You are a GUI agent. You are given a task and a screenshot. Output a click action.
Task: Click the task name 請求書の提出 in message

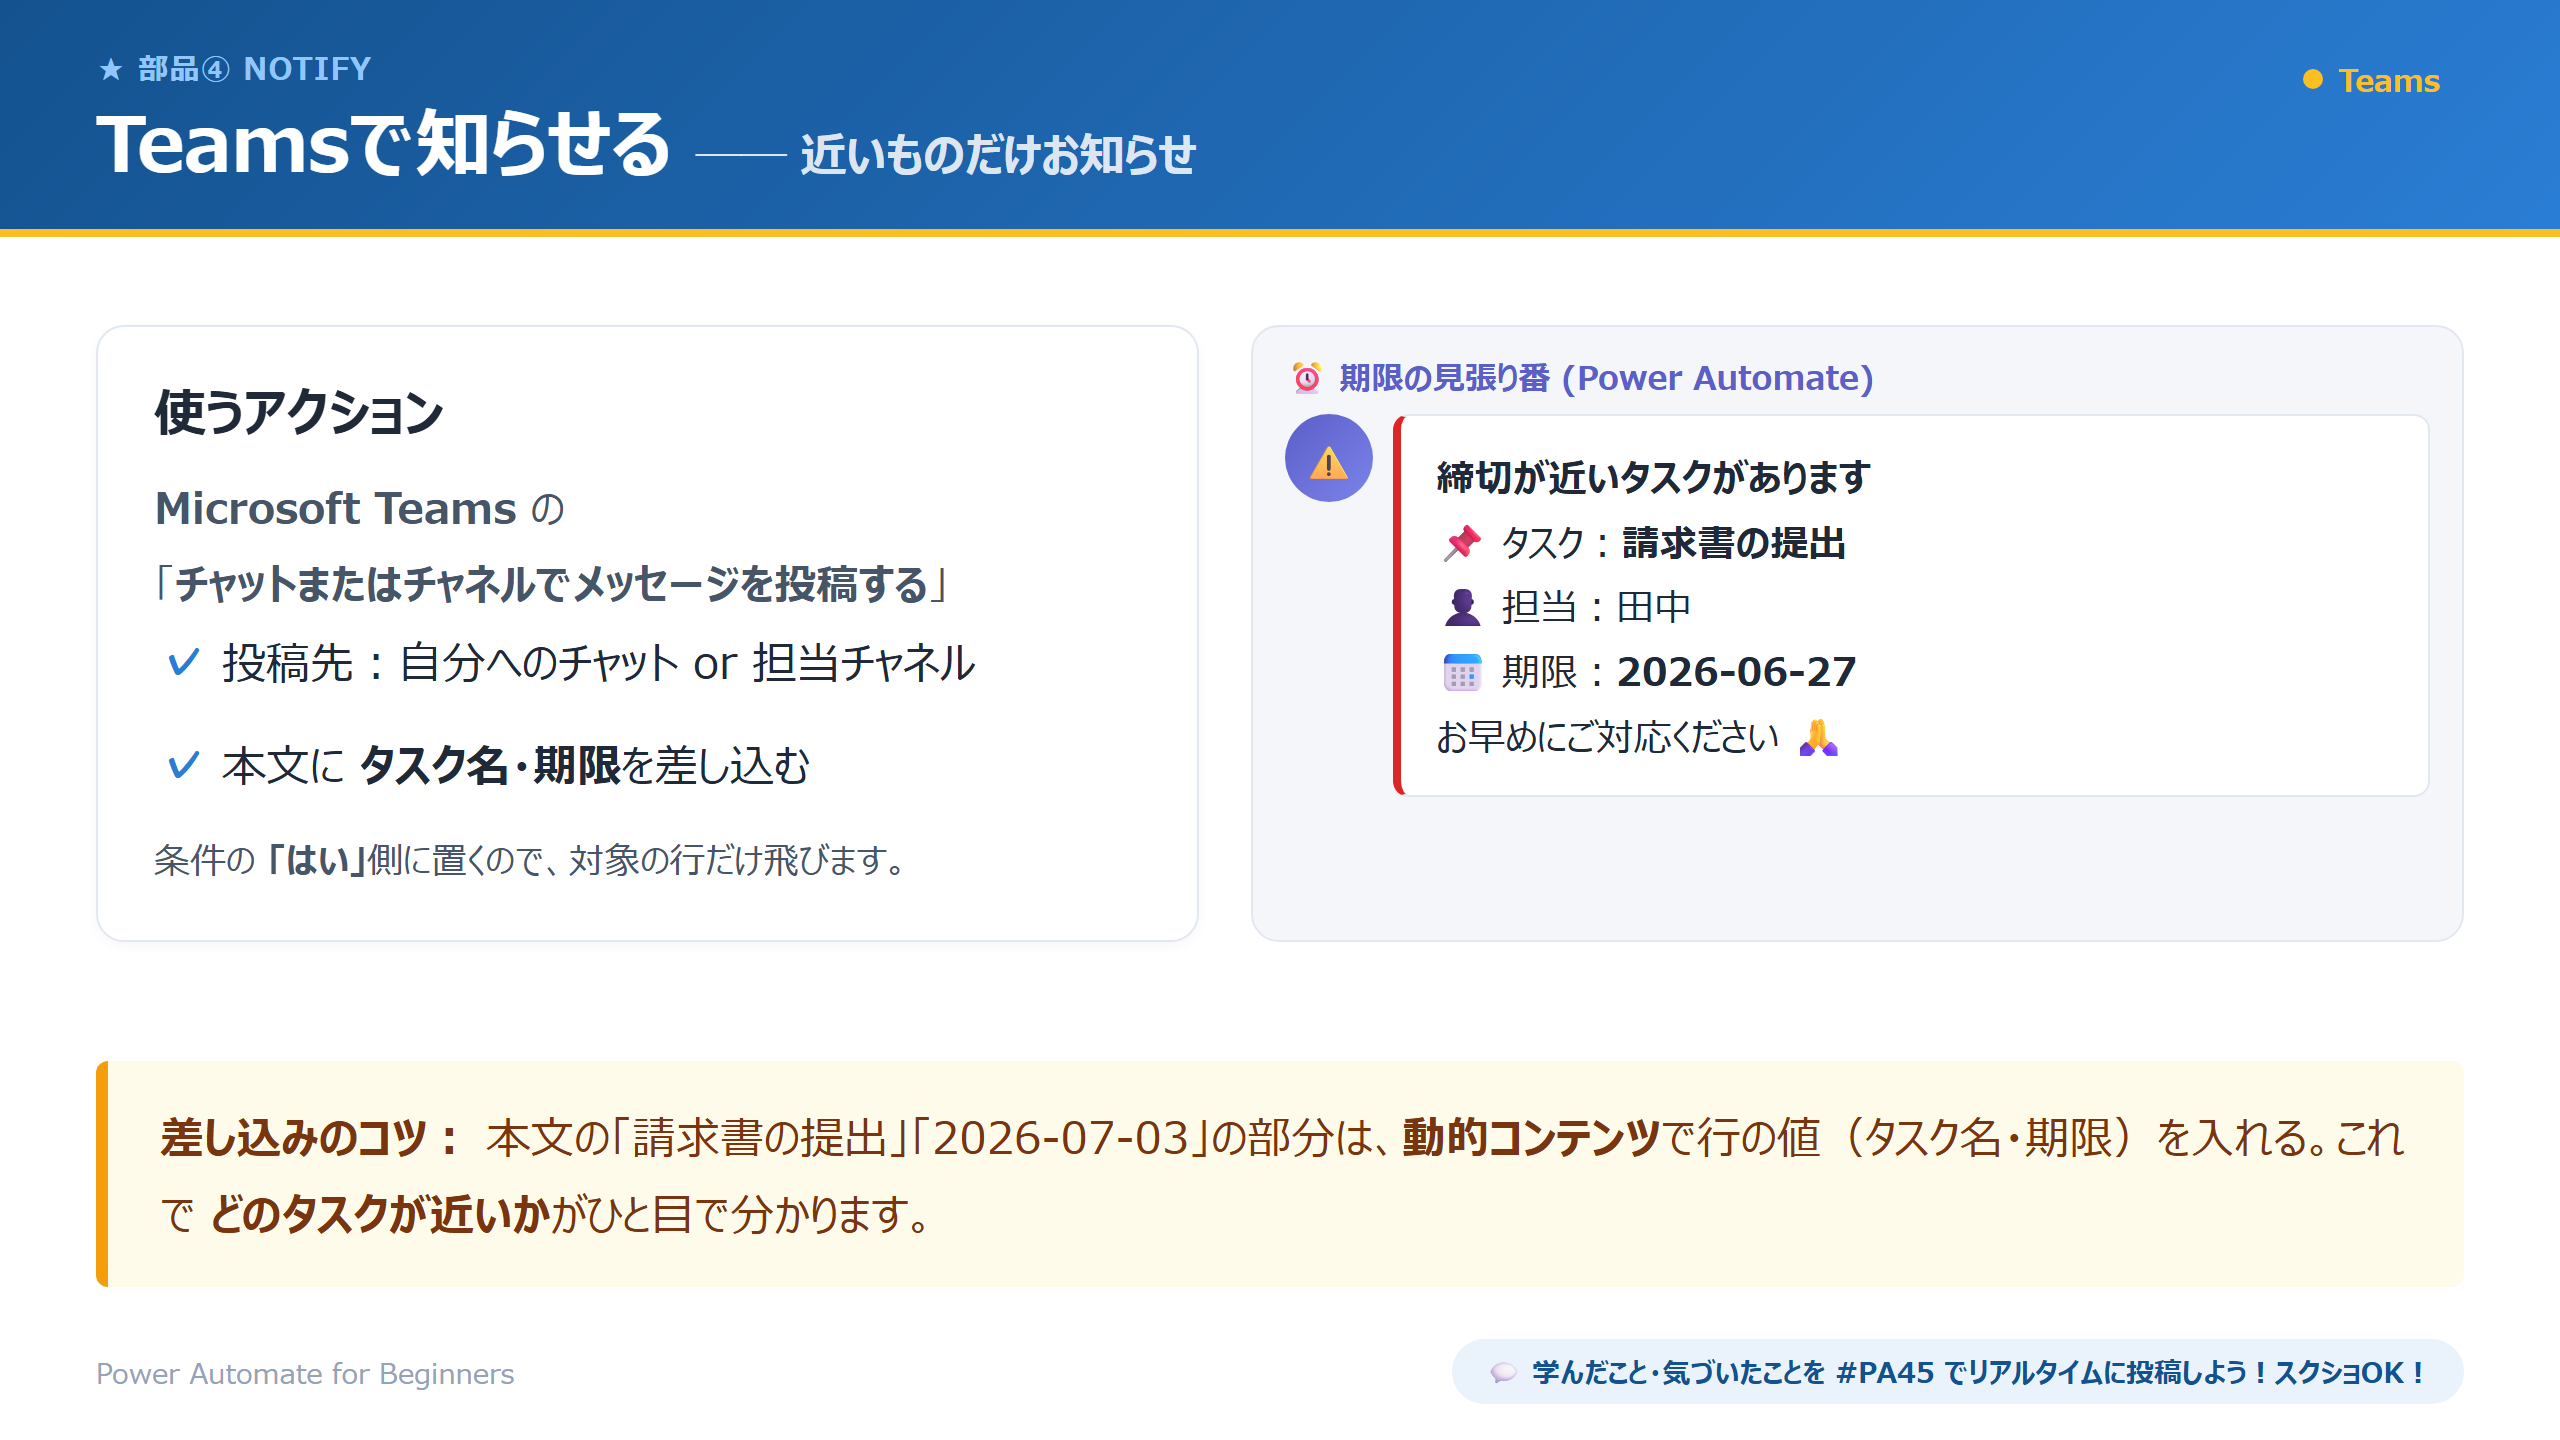click(x=1734, y=543)
